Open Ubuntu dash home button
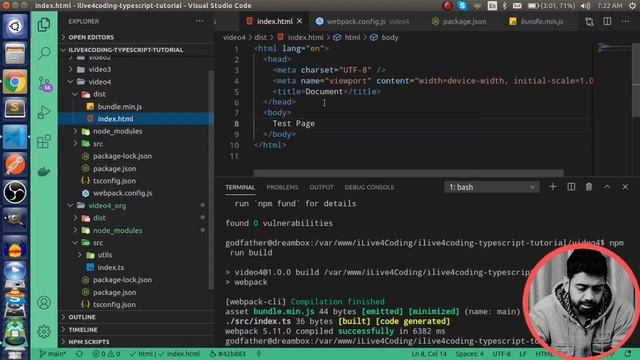Screen dimensions: 640x360 click(15, 26)
